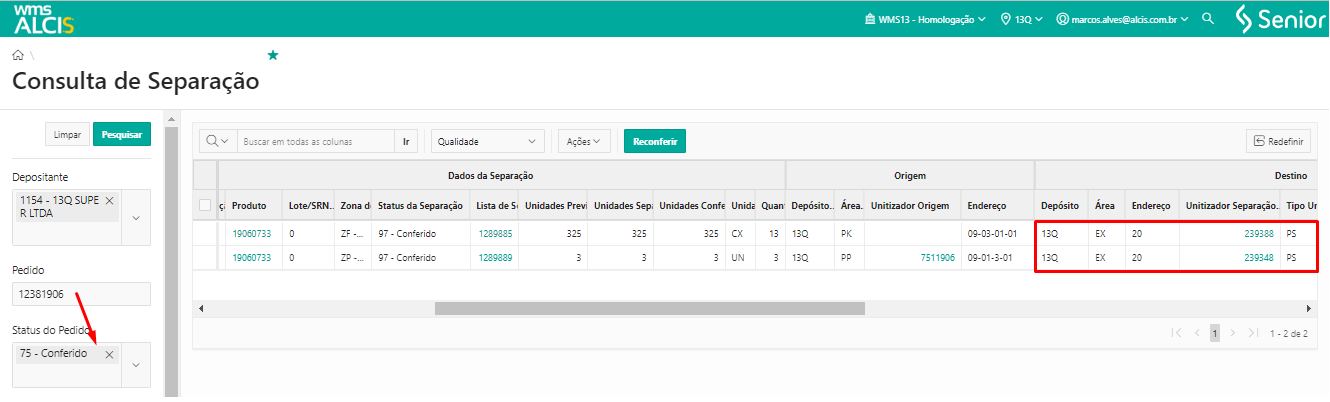This screenshot has height=402, width=1330.
Task: Click the 09-01-3-01 address cell
Action: pyautogui.click(x=991, y=257)
